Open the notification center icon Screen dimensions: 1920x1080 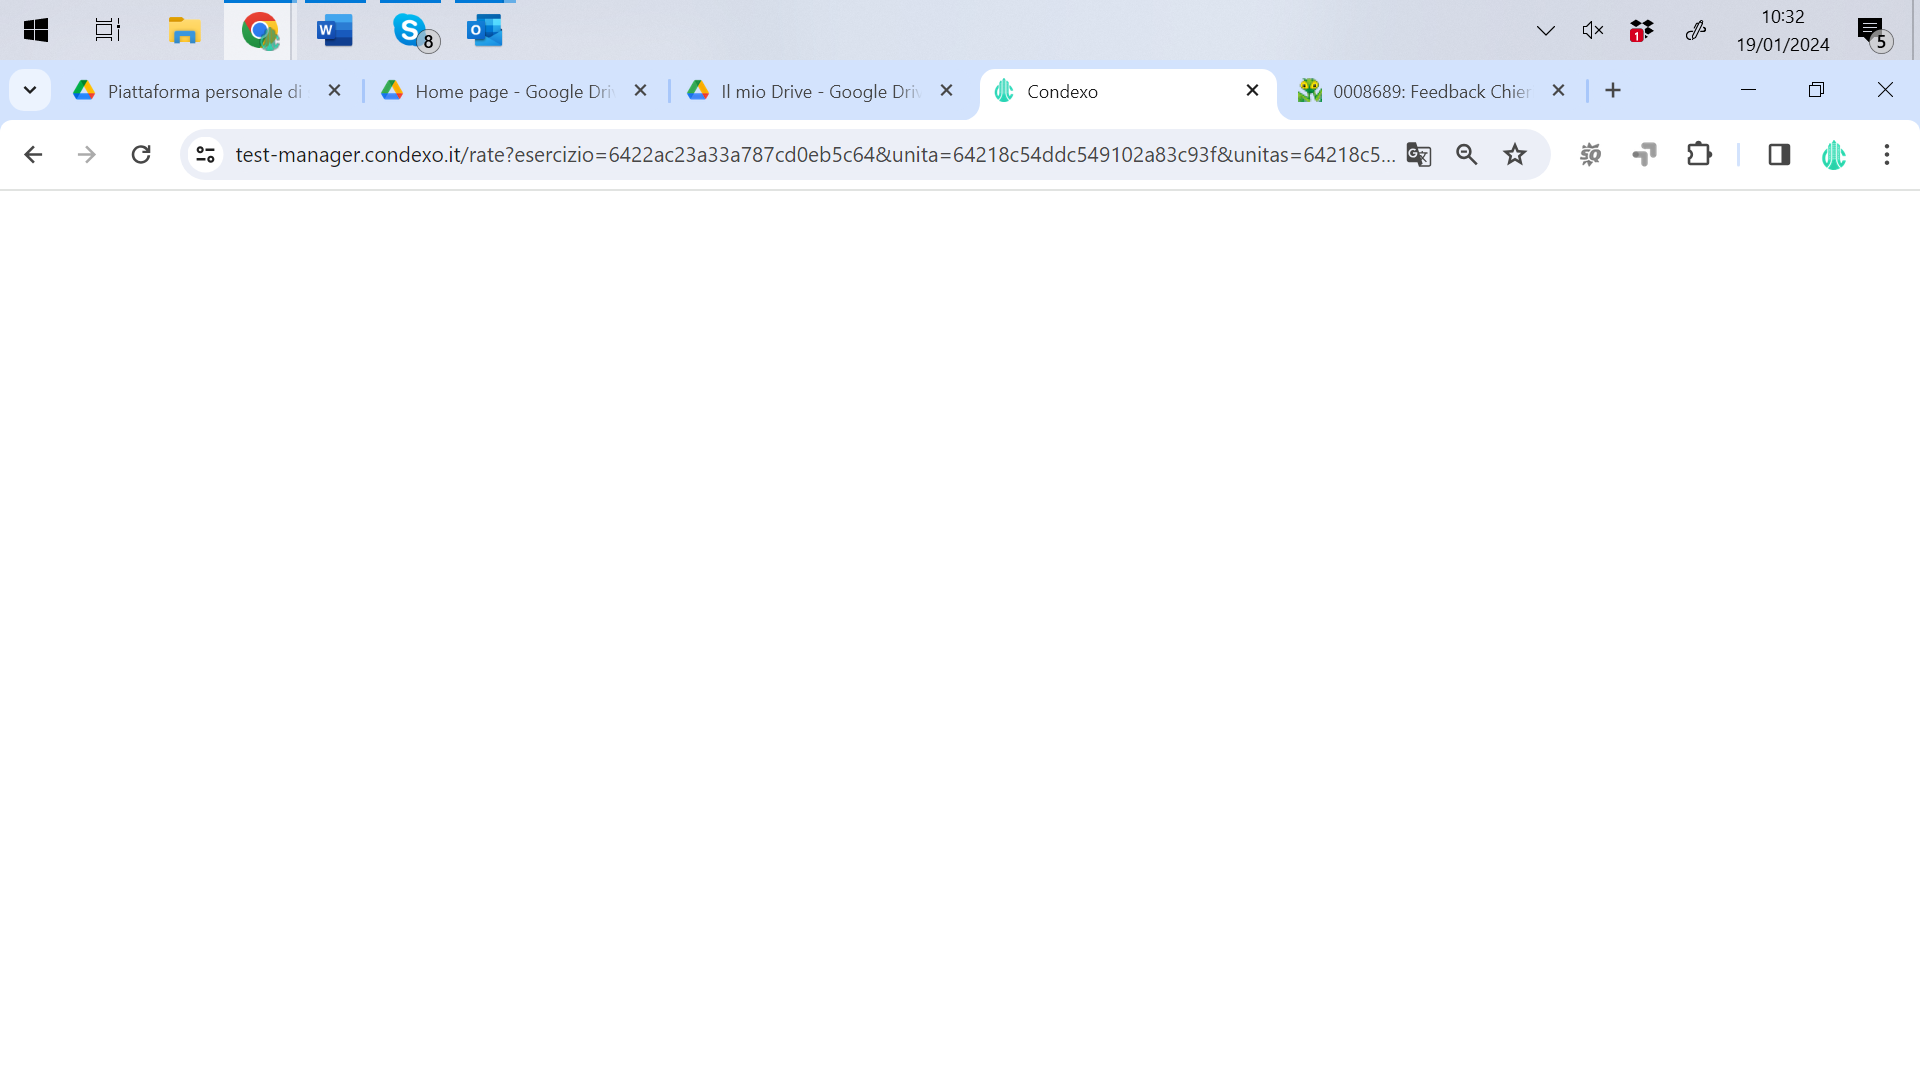[x=1871, y=31]
